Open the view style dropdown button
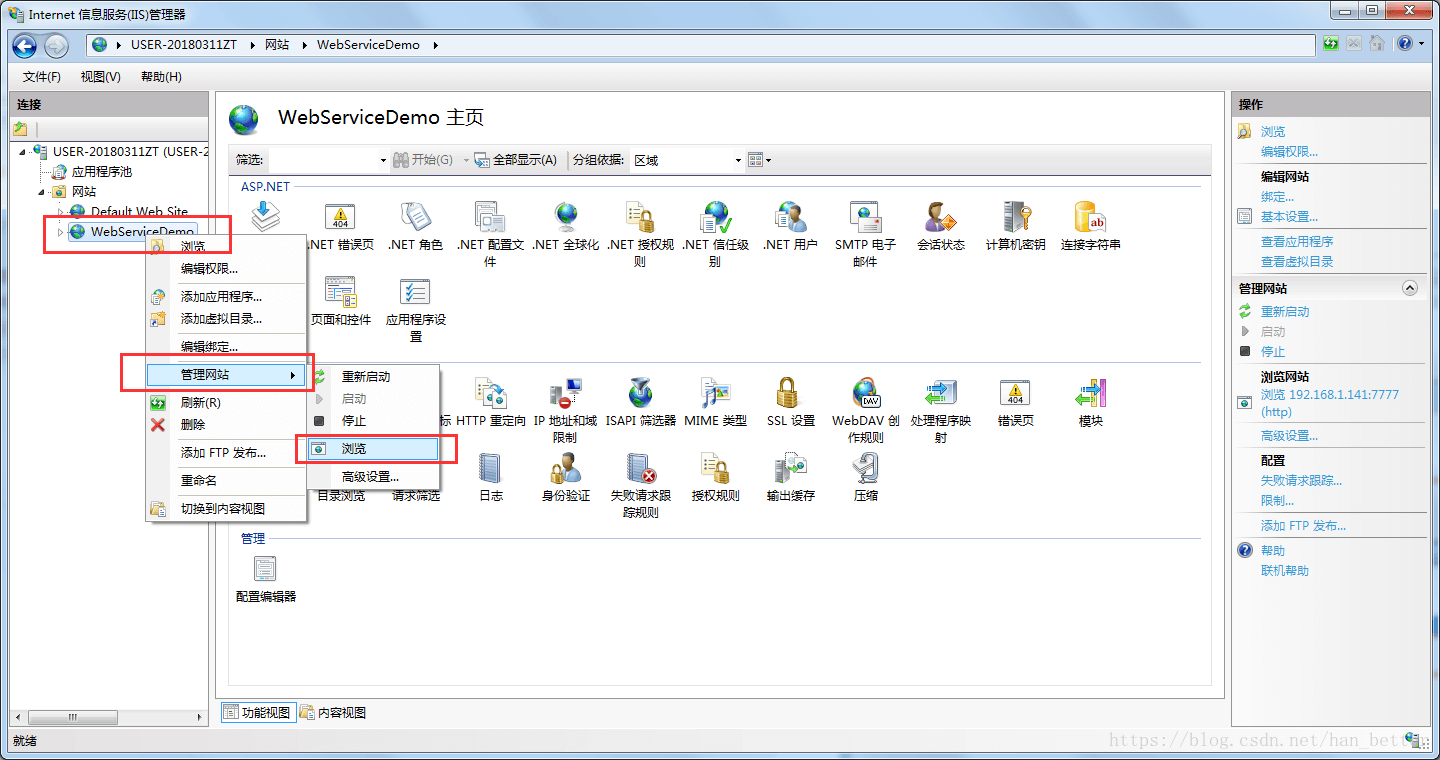Viewport: 1440px width, 760px height. click(760, 160)
